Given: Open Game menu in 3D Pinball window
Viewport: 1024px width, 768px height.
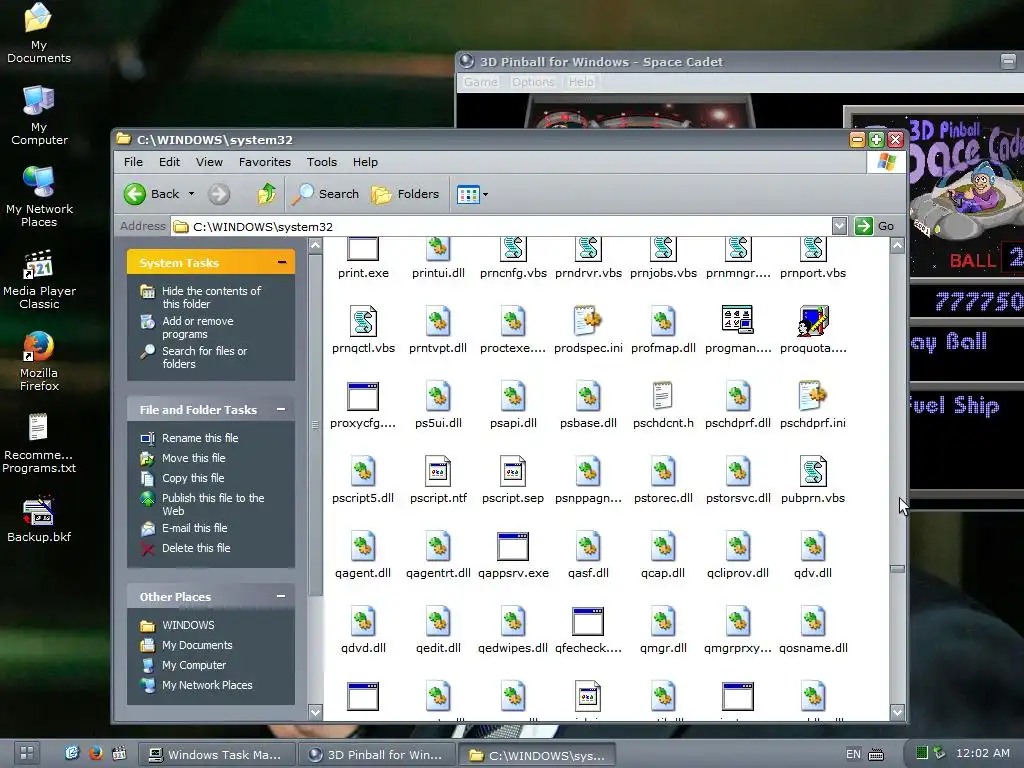Looking at the screenshot, I should (481, 82).
